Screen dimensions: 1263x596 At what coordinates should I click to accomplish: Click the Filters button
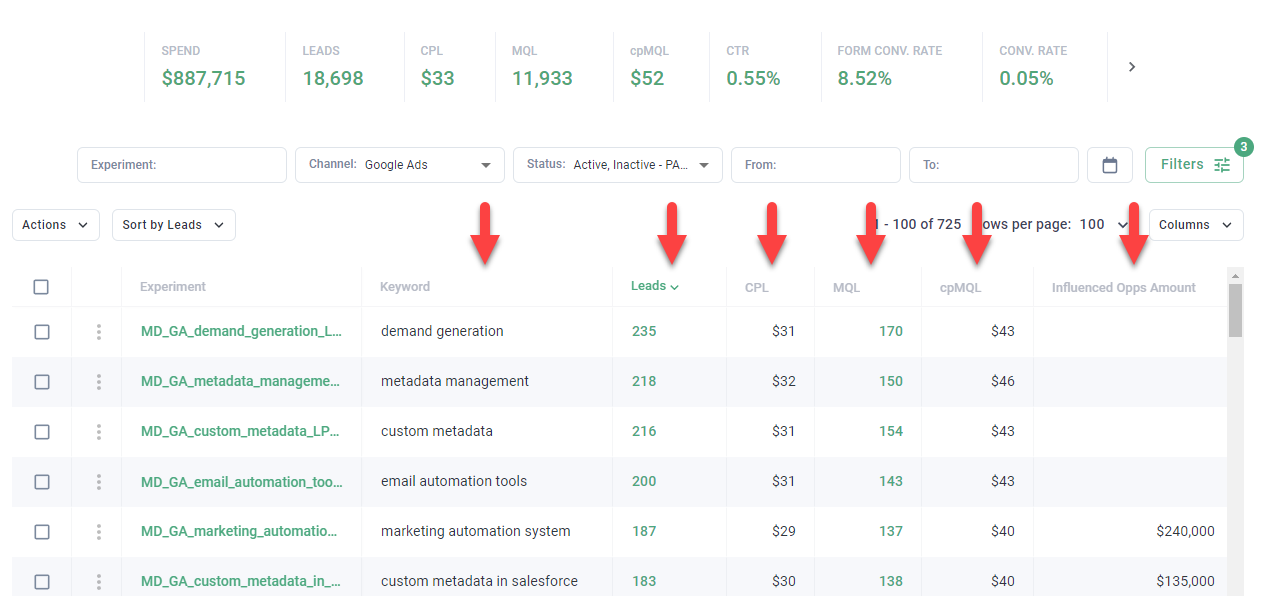pos(1194,165)
